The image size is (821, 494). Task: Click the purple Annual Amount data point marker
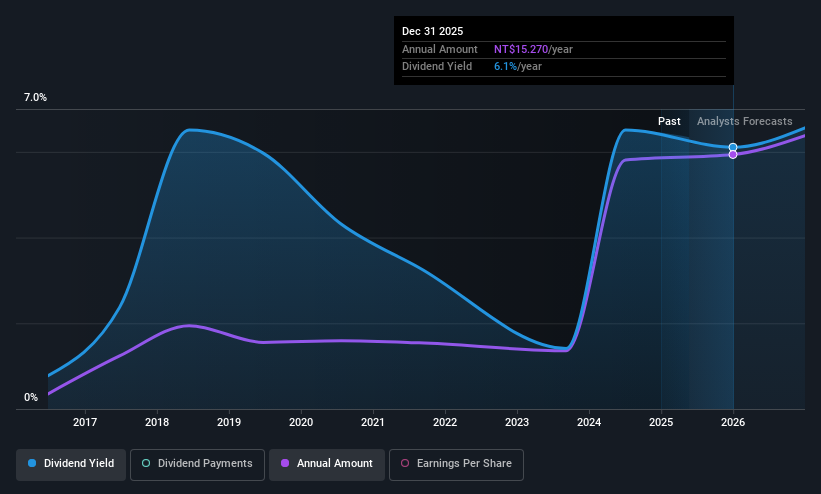pyautogui.click(x=733, y=155)
